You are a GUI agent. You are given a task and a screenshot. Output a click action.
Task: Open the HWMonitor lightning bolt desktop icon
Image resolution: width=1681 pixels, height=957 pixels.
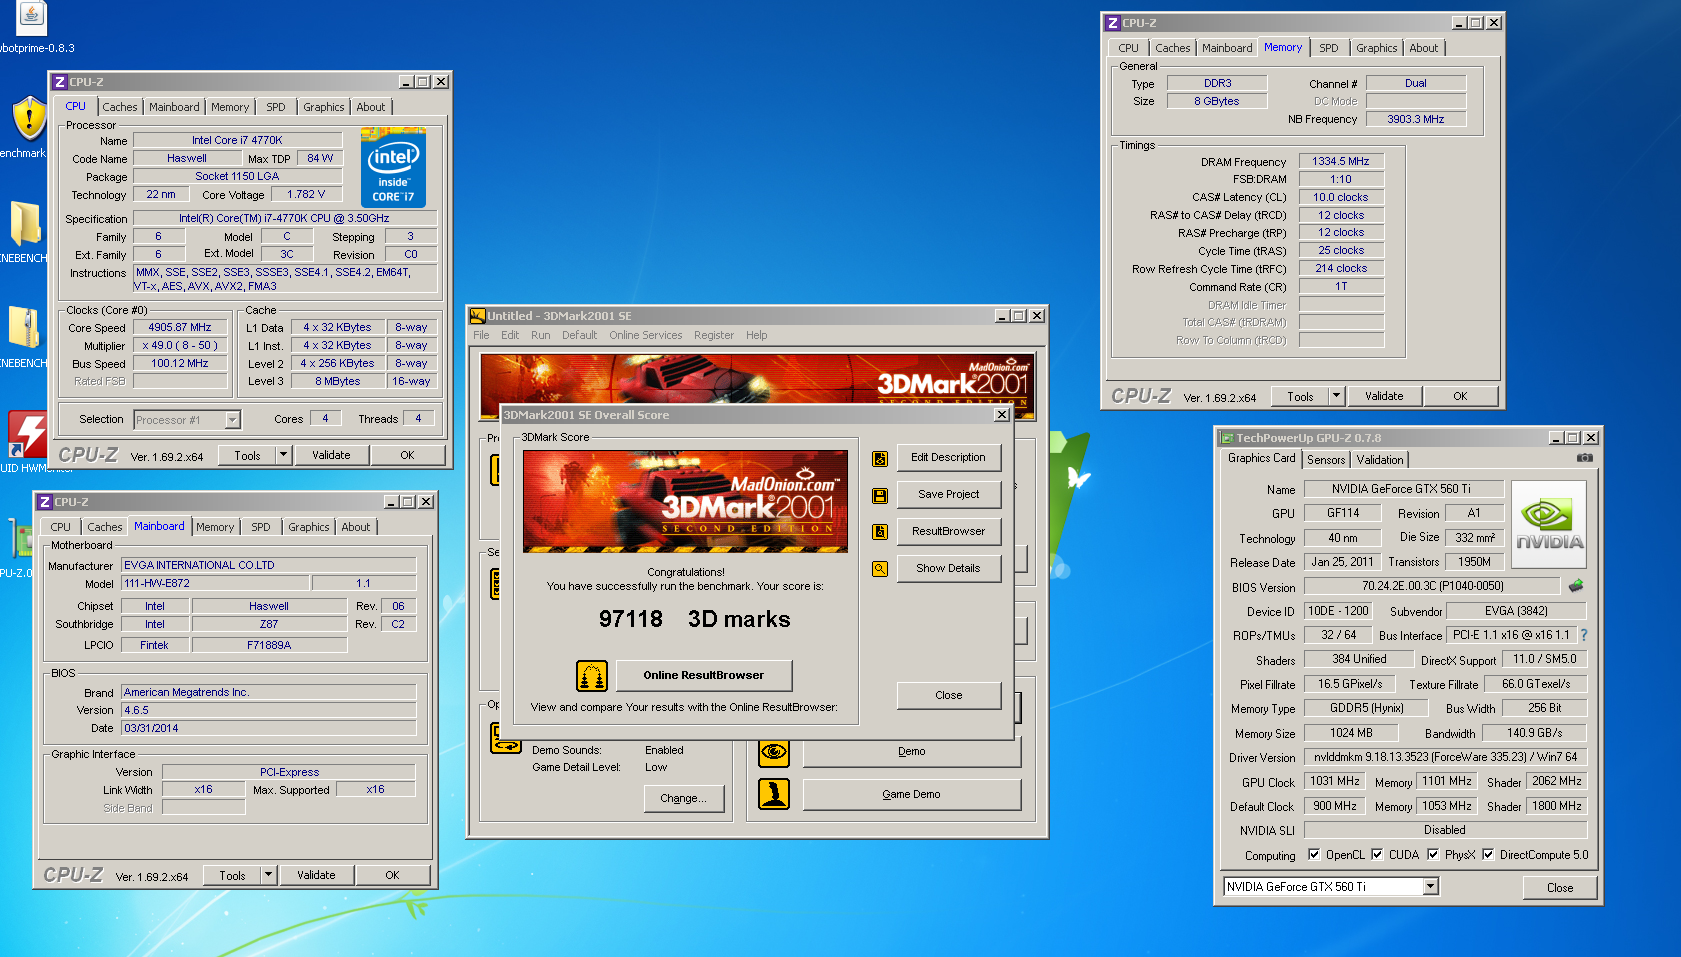tap(28, 434)
